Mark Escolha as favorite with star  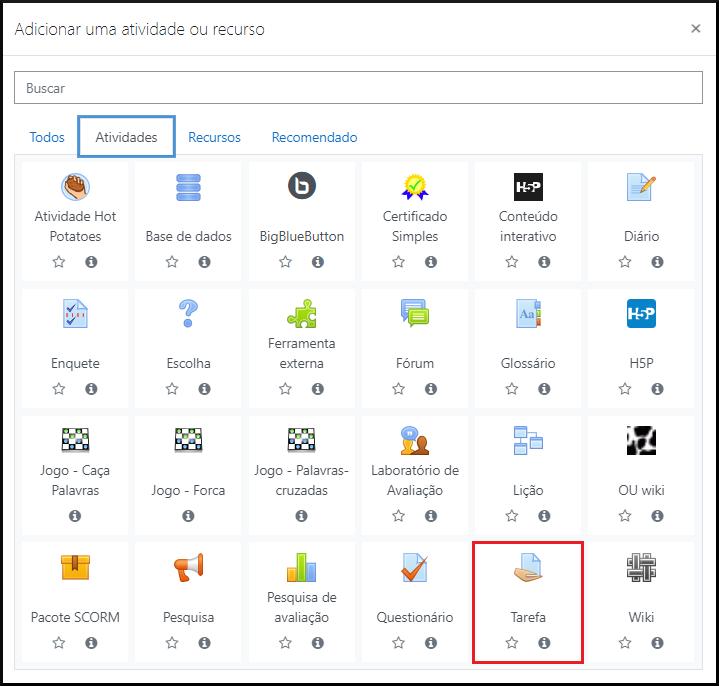[x=172, y=389]
